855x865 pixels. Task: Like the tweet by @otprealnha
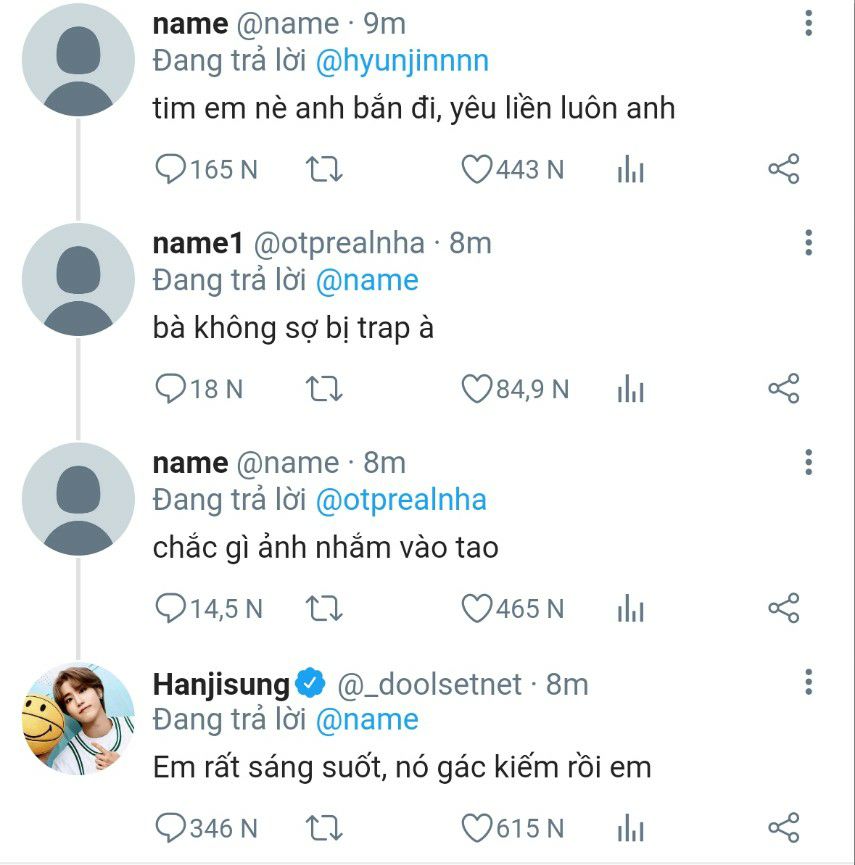(476, 389)
